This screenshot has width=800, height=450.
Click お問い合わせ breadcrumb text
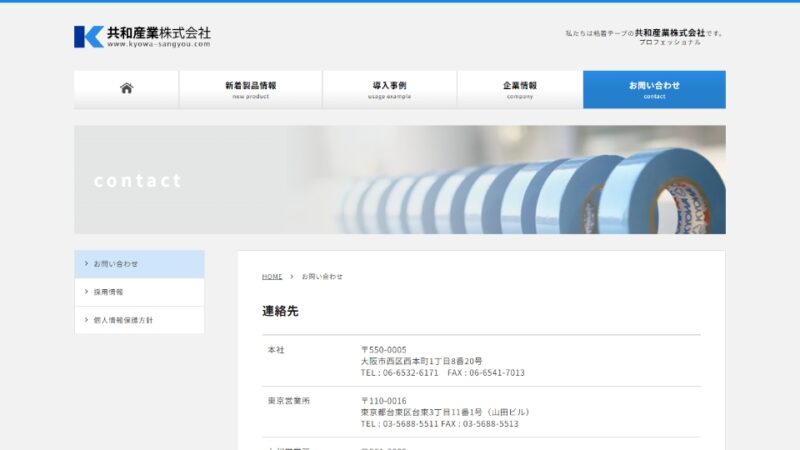[x=322, y=277]
